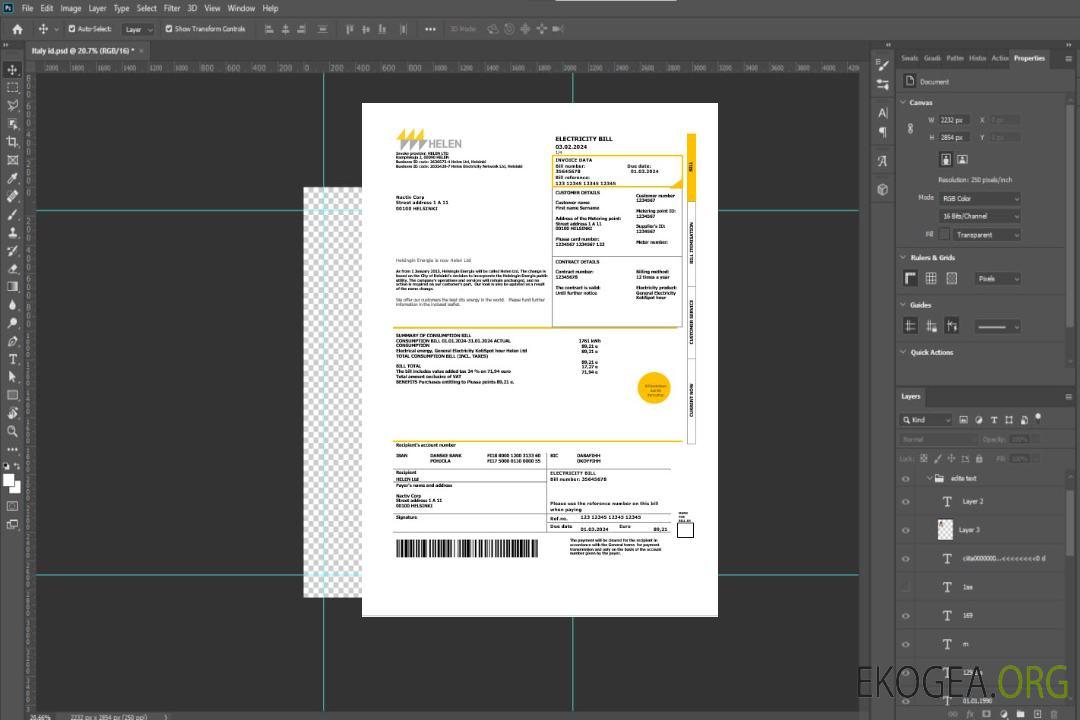Viewport: 1080px width, 720px height.
Task: Open the Filter menu
Action: [x=172, y=8]
